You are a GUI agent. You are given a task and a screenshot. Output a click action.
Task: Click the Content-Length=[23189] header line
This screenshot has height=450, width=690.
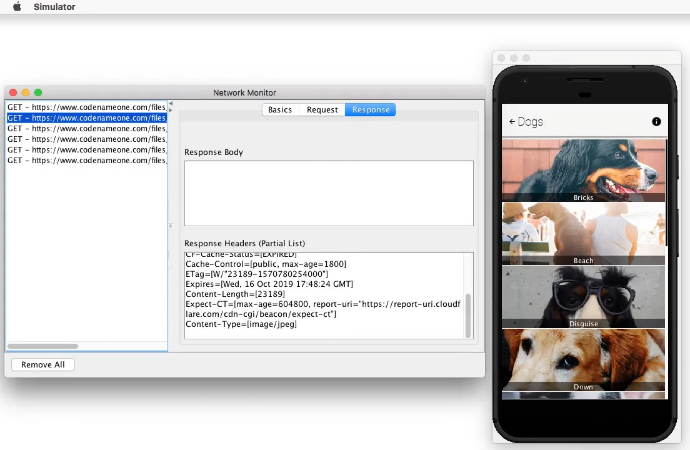[235, 294]
